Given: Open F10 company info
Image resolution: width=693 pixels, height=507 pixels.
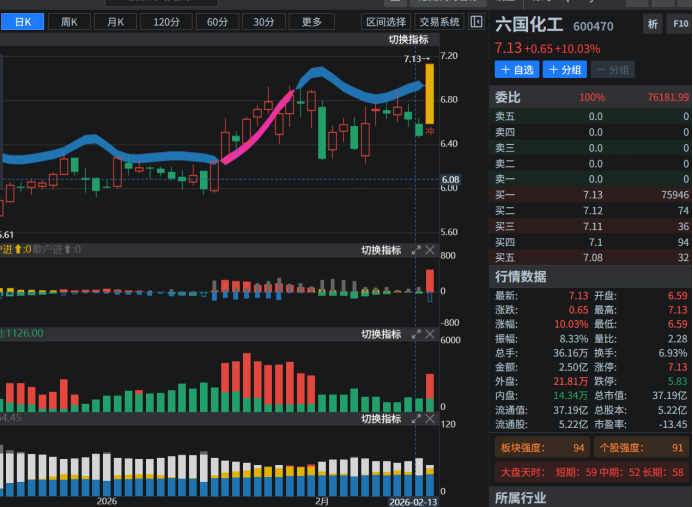Looking at the screenshot, I should point(678,25).
